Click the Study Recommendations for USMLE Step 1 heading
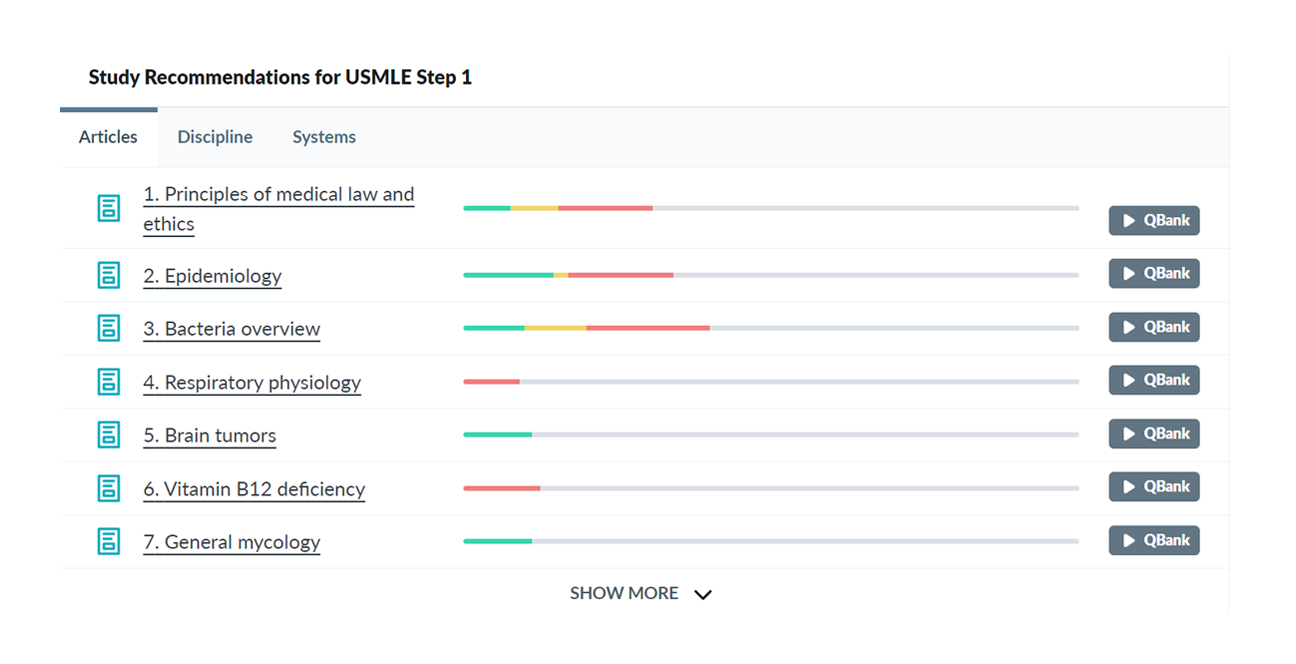This screenshot has height=664, width=1296. 280,77
